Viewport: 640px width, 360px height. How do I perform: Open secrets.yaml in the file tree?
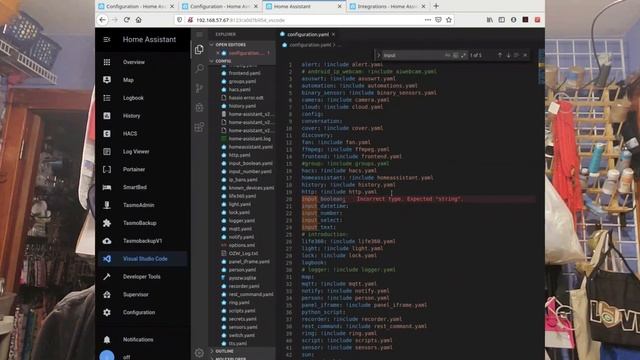point(242,319)
